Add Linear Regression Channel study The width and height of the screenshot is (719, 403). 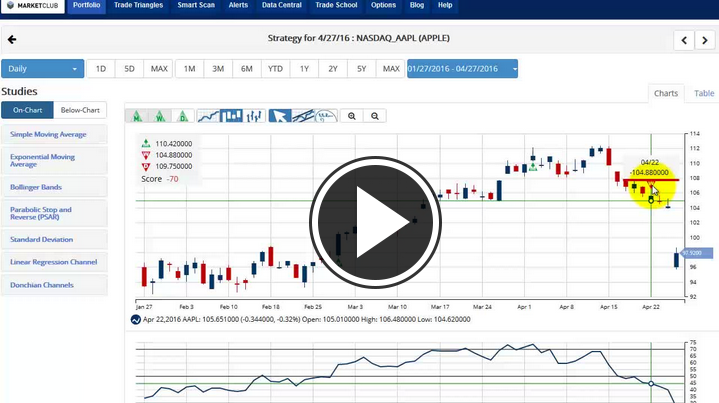[x=54, y=262]
